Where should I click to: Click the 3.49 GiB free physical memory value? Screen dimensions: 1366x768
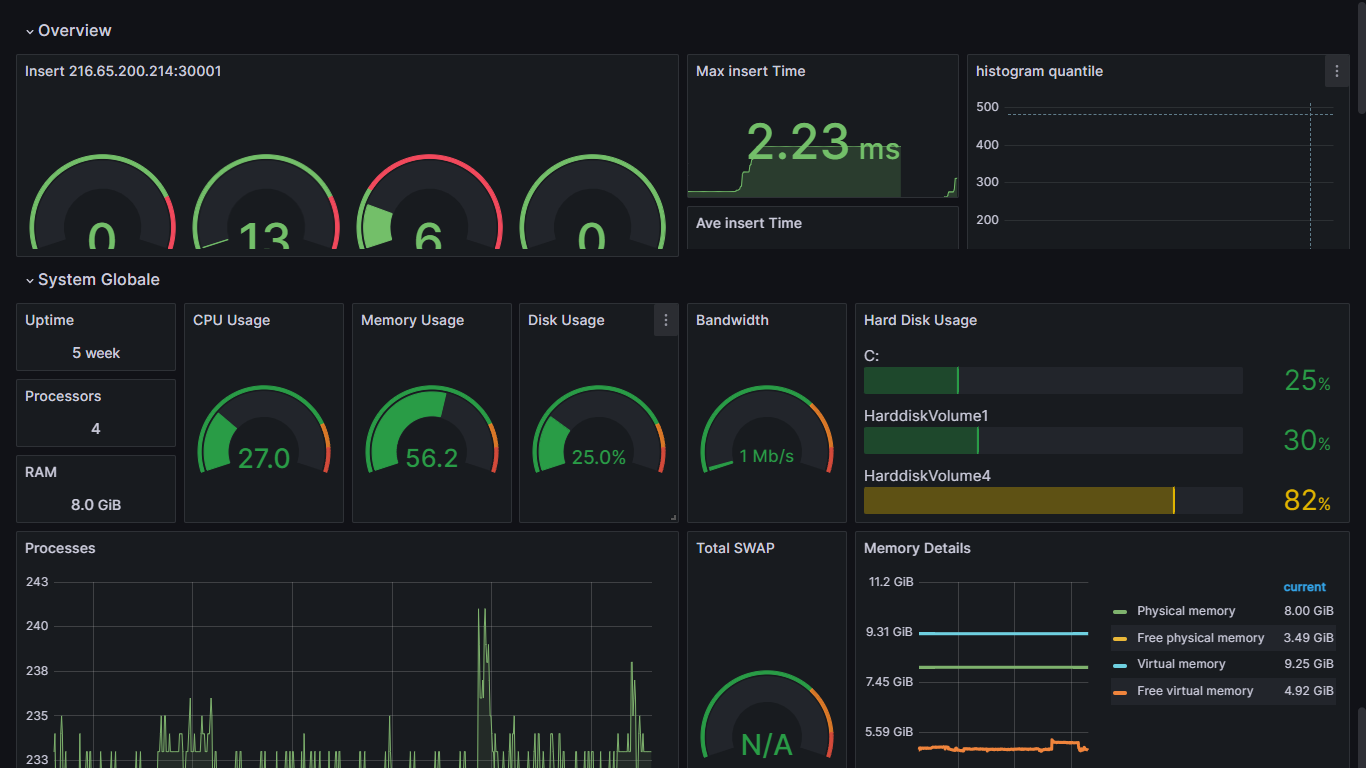[x=1309, y=638]
